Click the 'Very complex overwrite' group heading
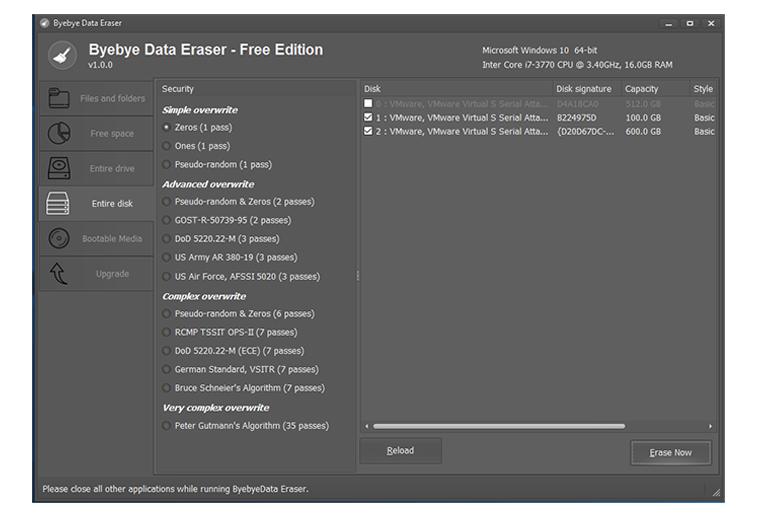The height and width of the screenshot is (519, 761). pyautogui.click(x=216, y=408)
